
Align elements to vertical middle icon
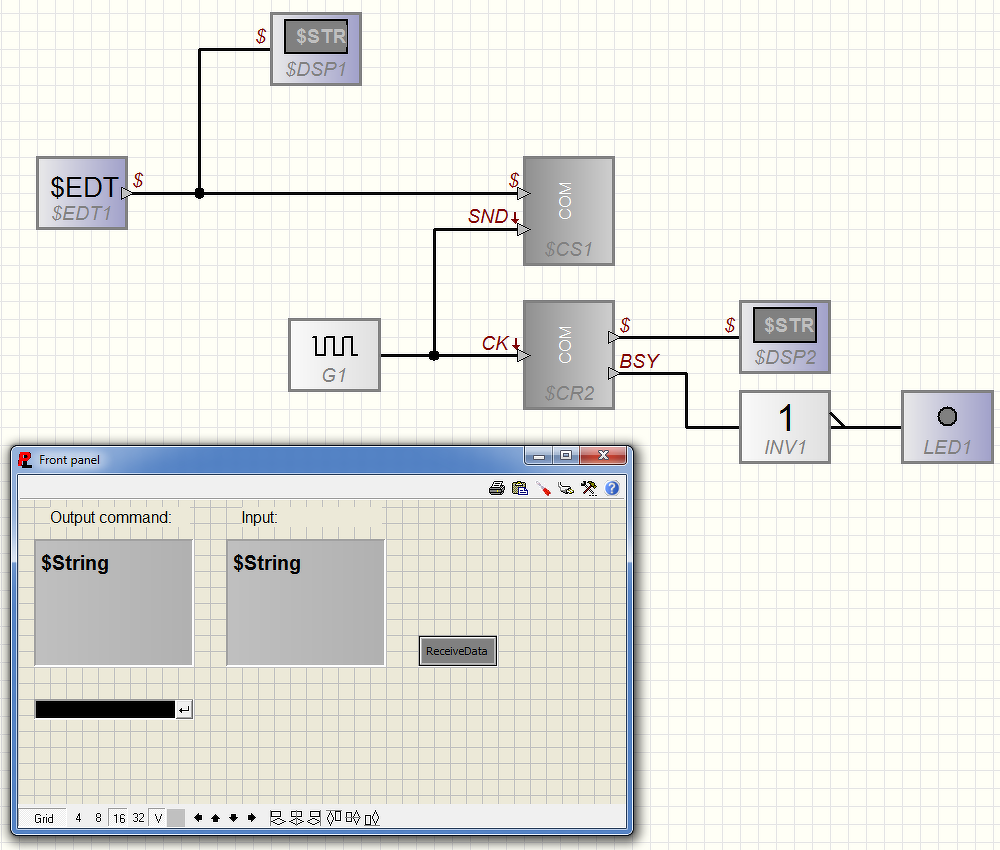(x=353, y=817)
